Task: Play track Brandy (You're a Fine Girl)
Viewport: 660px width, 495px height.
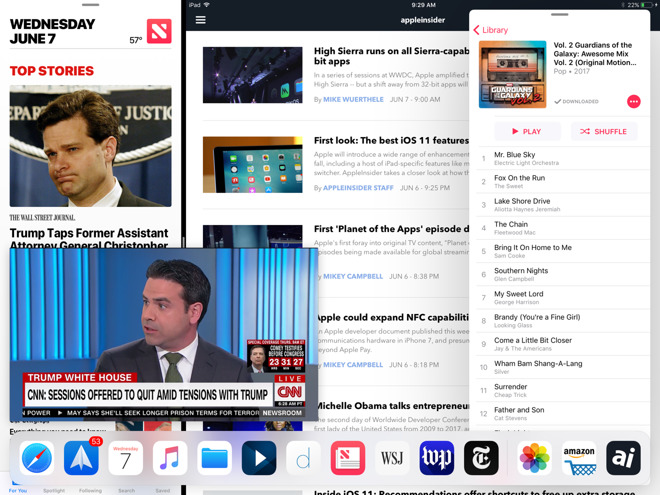Action: point(563,320)
